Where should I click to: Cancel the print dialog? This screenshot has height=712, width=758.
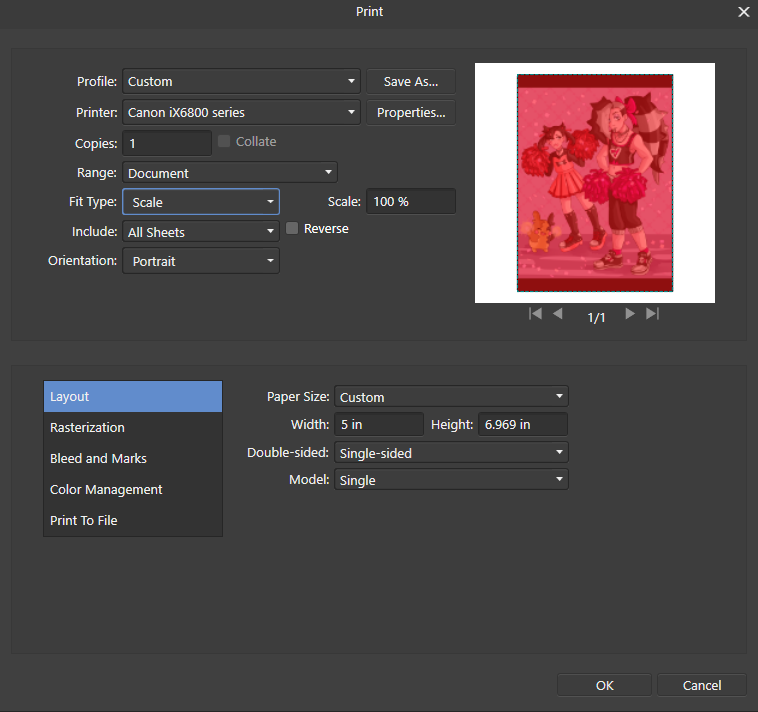coord(701,685)
